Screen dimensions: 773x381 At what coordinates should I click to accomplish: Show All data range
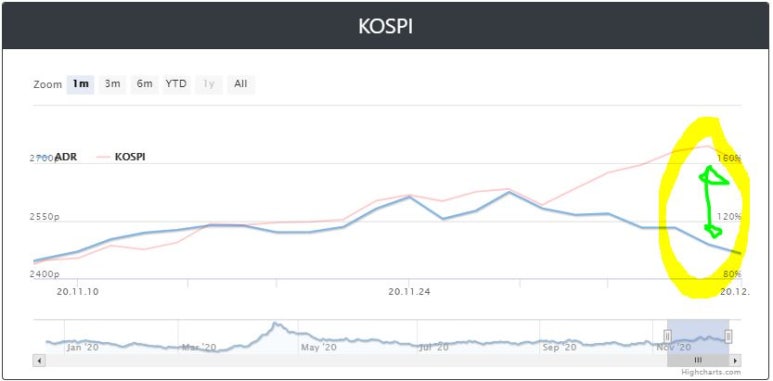(x=241, y=84)
